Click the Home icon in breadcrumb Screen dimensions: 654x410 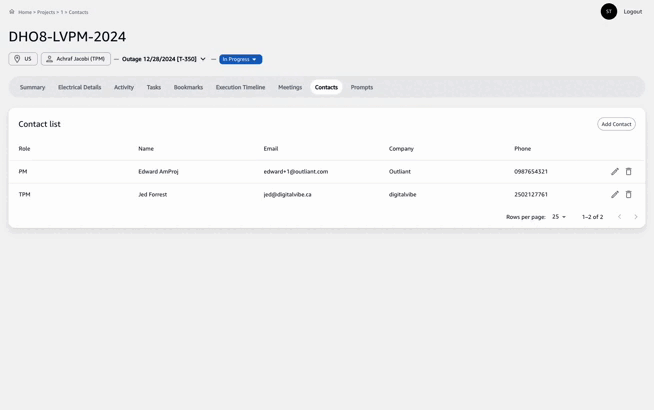[x=12, y=12]
